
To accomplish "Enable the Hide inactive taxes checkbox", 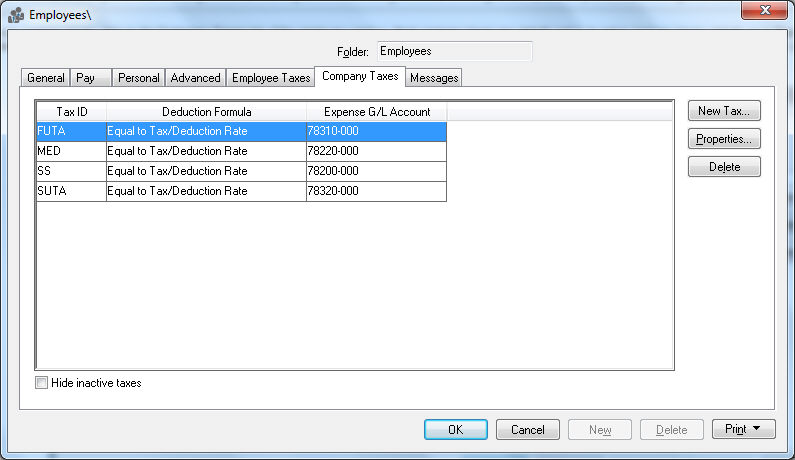I will (x=42, y=383).
